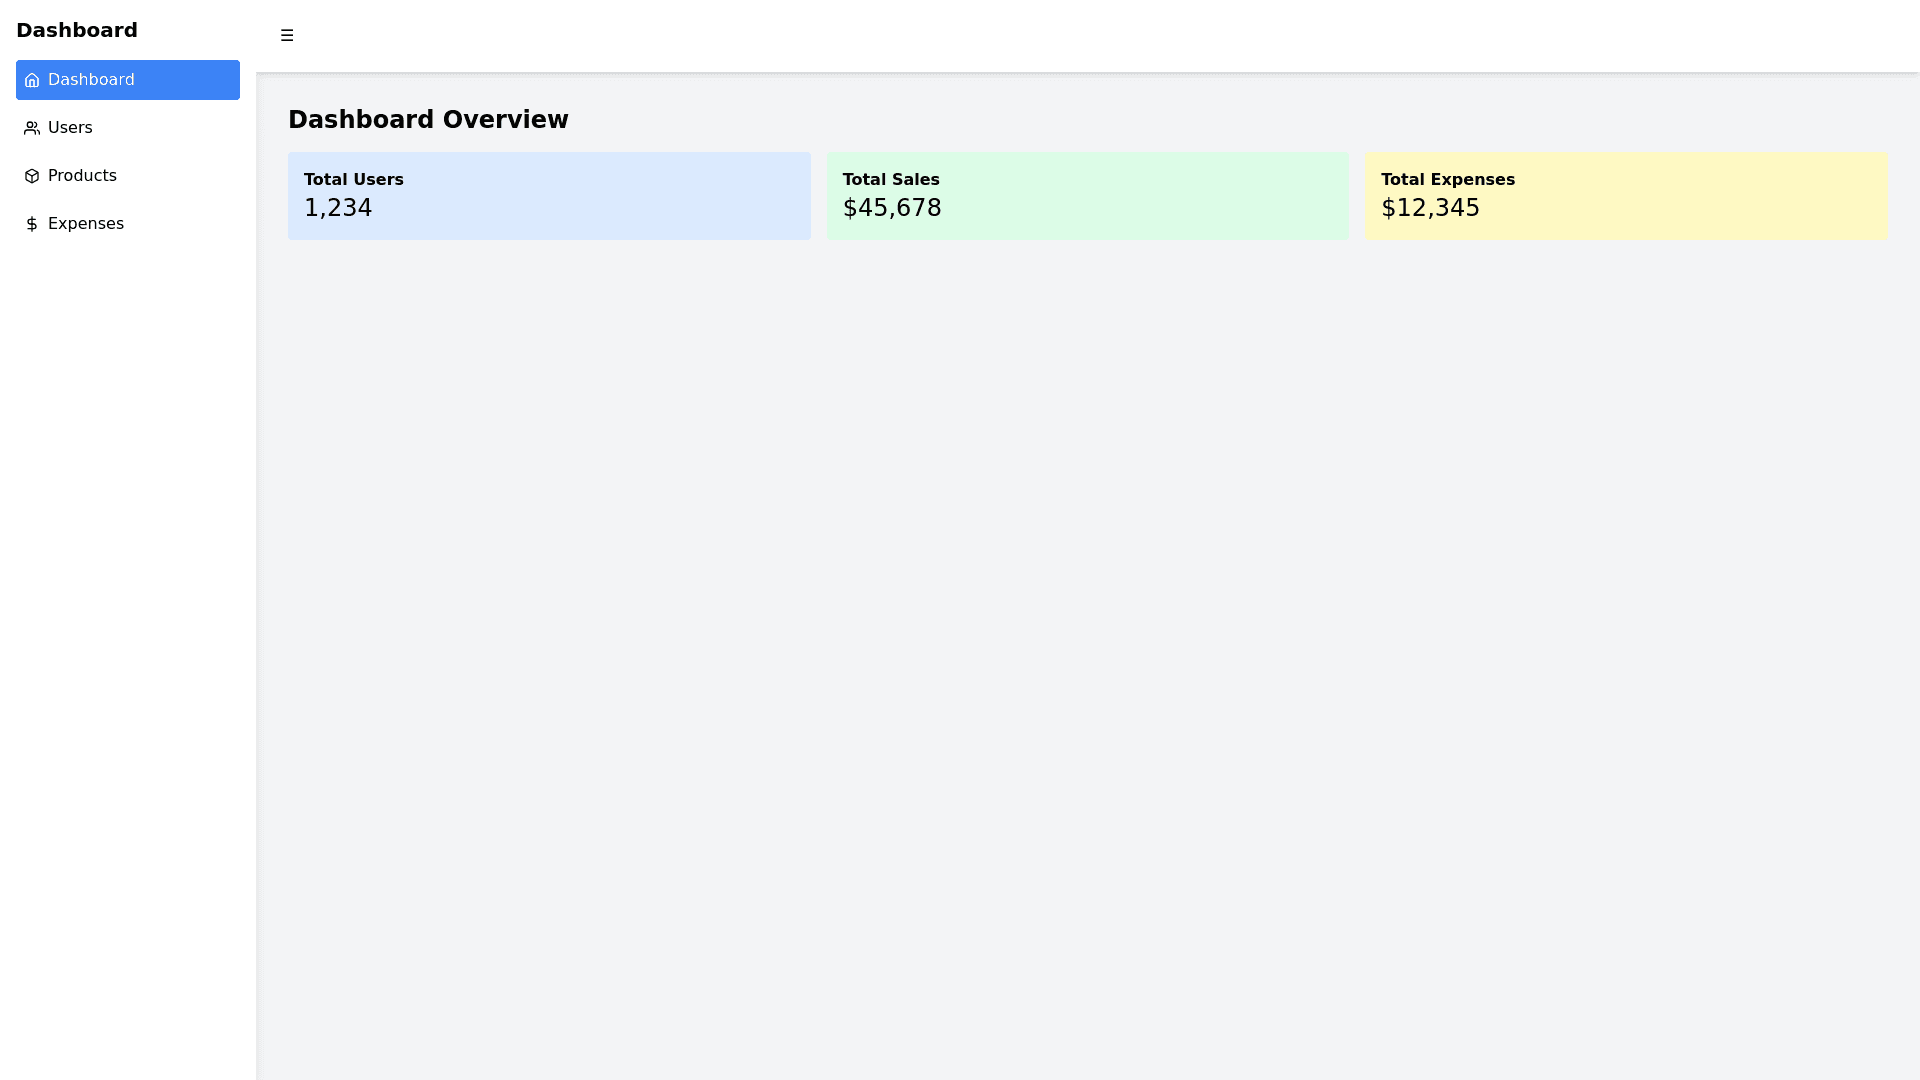Click the Products box icon
The width and height of the screenshot is (1920, 1080).
click(x=32, y=176)
